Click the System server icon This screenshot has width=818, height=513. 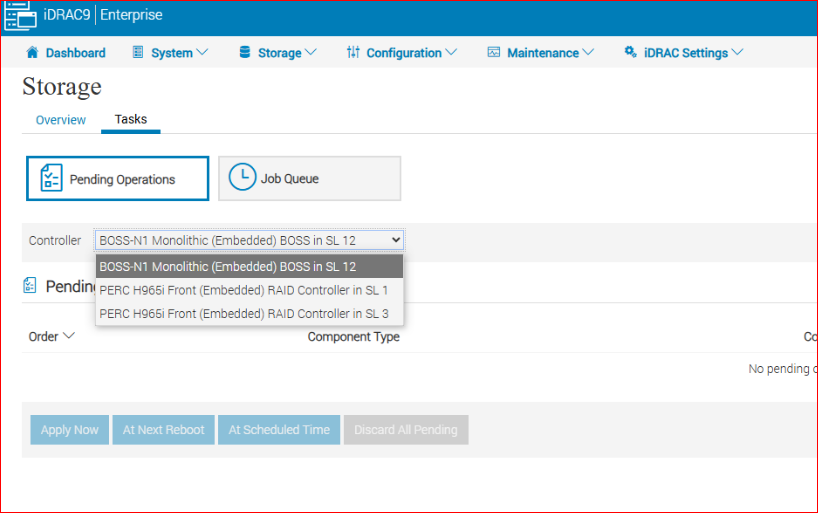[138, 53]
